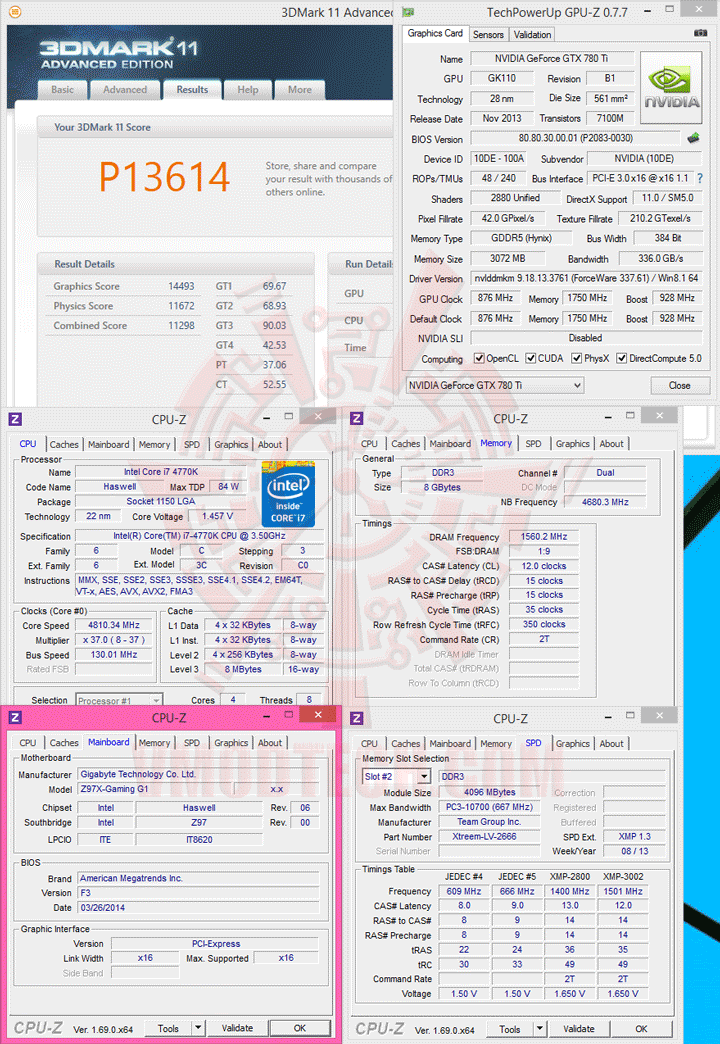
Task: Toggle the OpenCL checkbox in GPU-Z
Action: pyautogui.click(x=479, y=358)
